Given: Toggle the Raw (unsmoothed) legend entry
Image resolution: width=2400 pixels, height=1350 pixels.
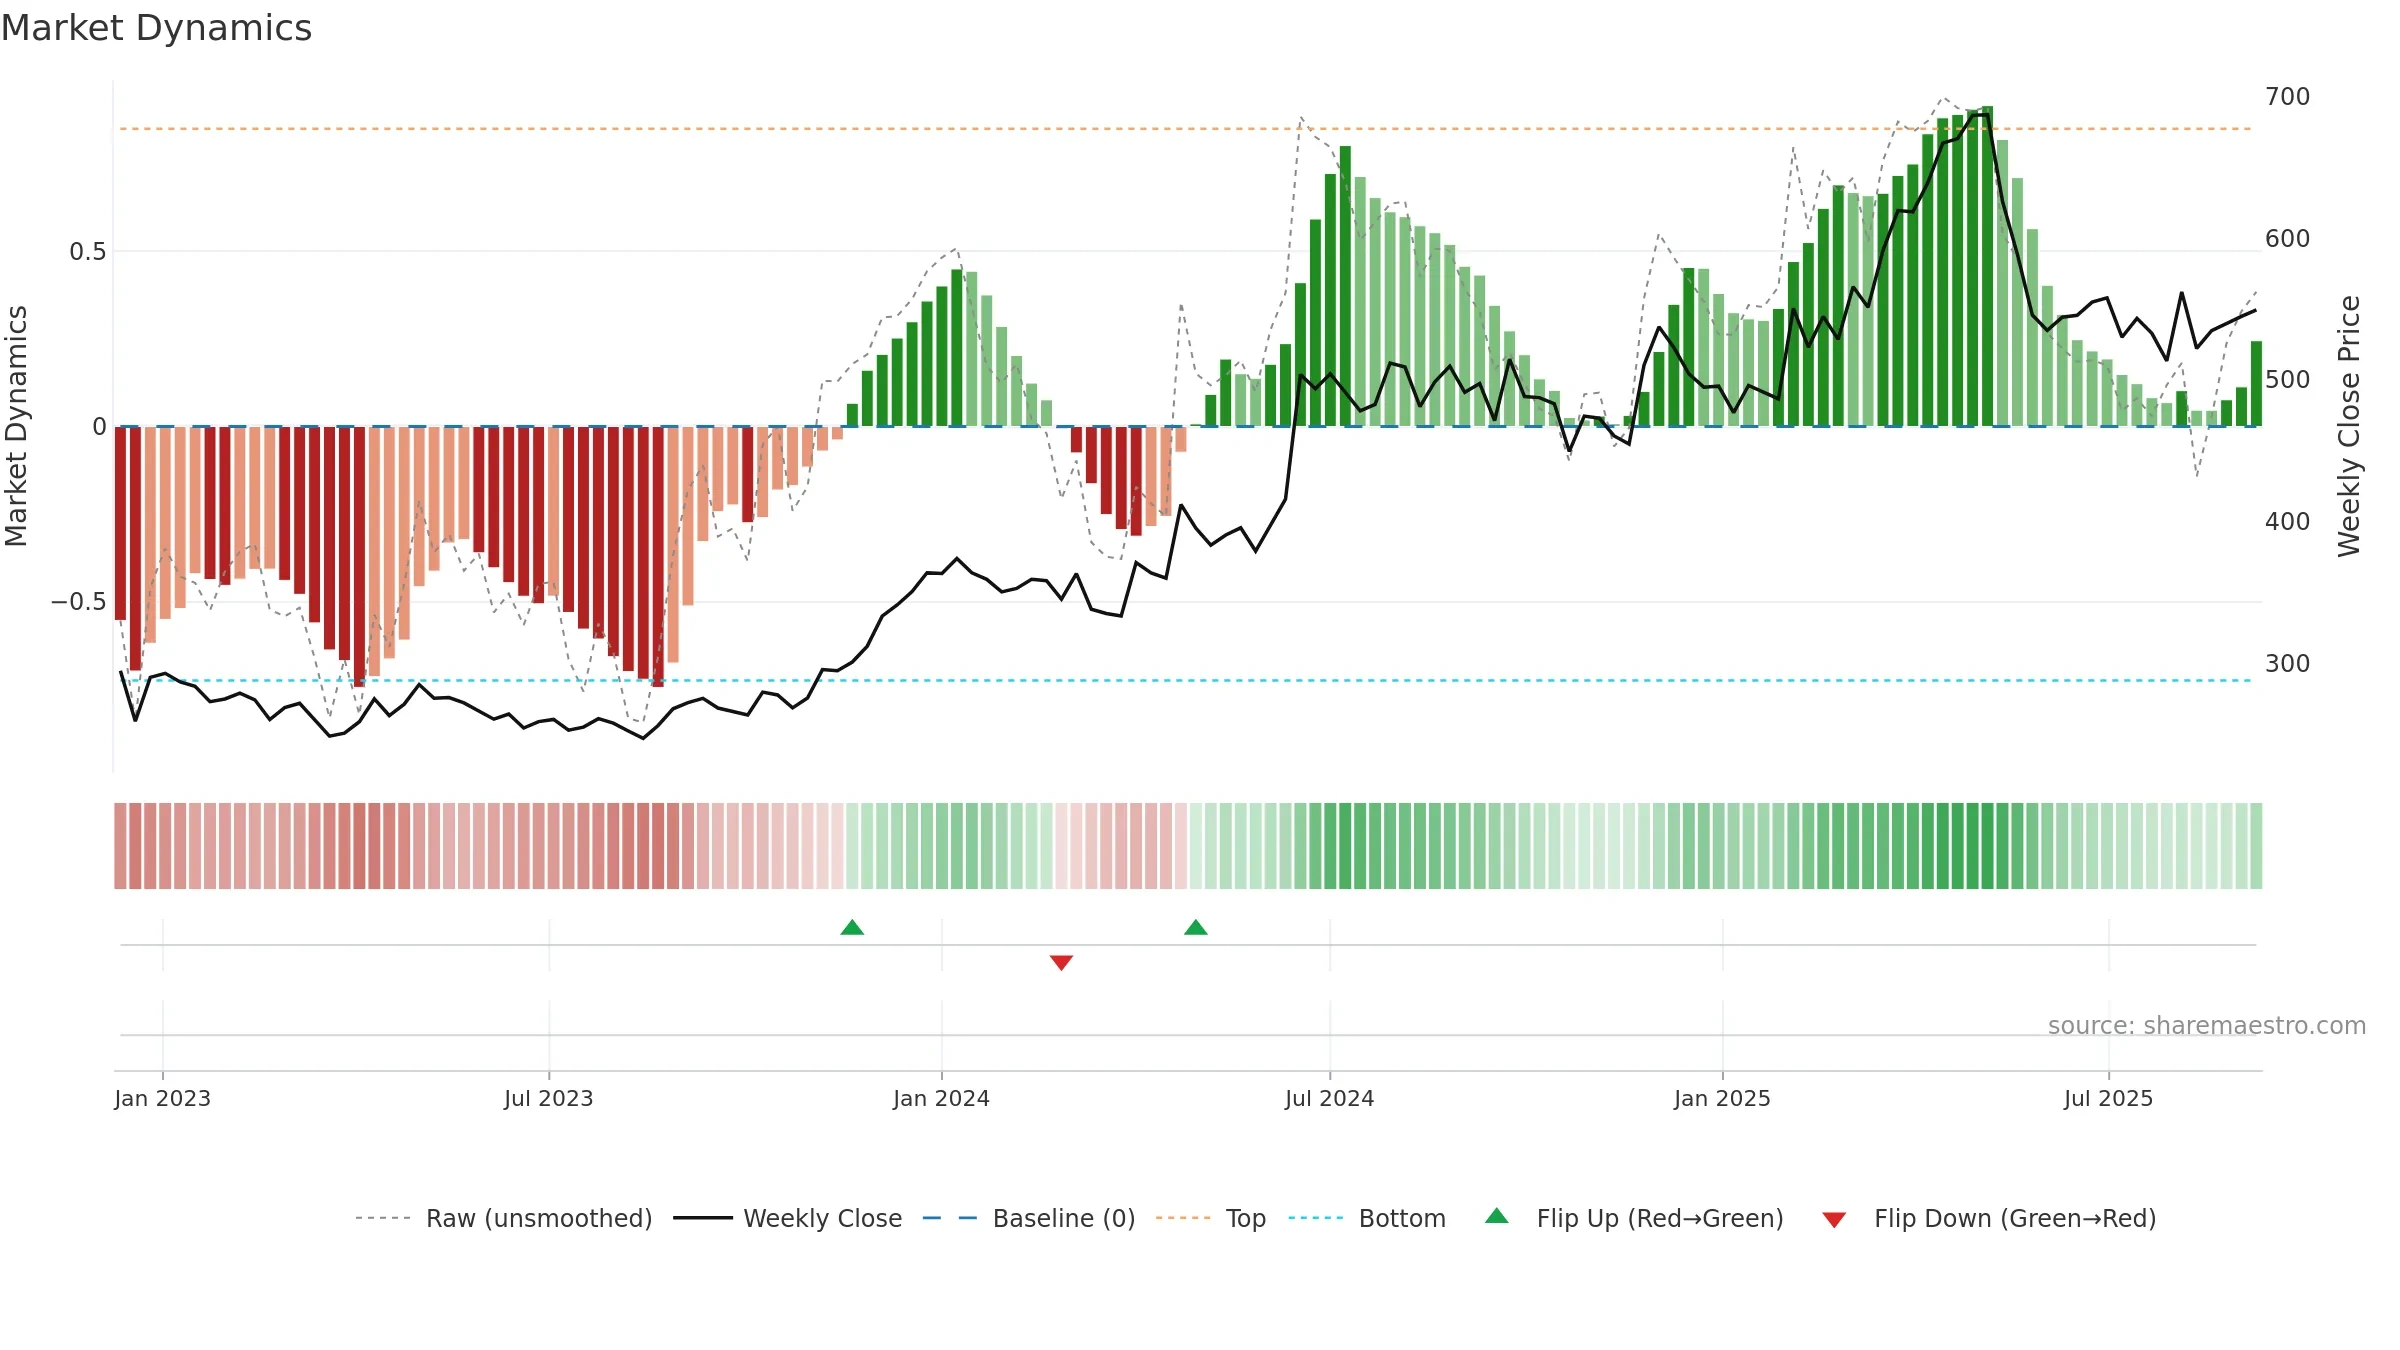Looking at the screenshot, I should pos(504,1218).
